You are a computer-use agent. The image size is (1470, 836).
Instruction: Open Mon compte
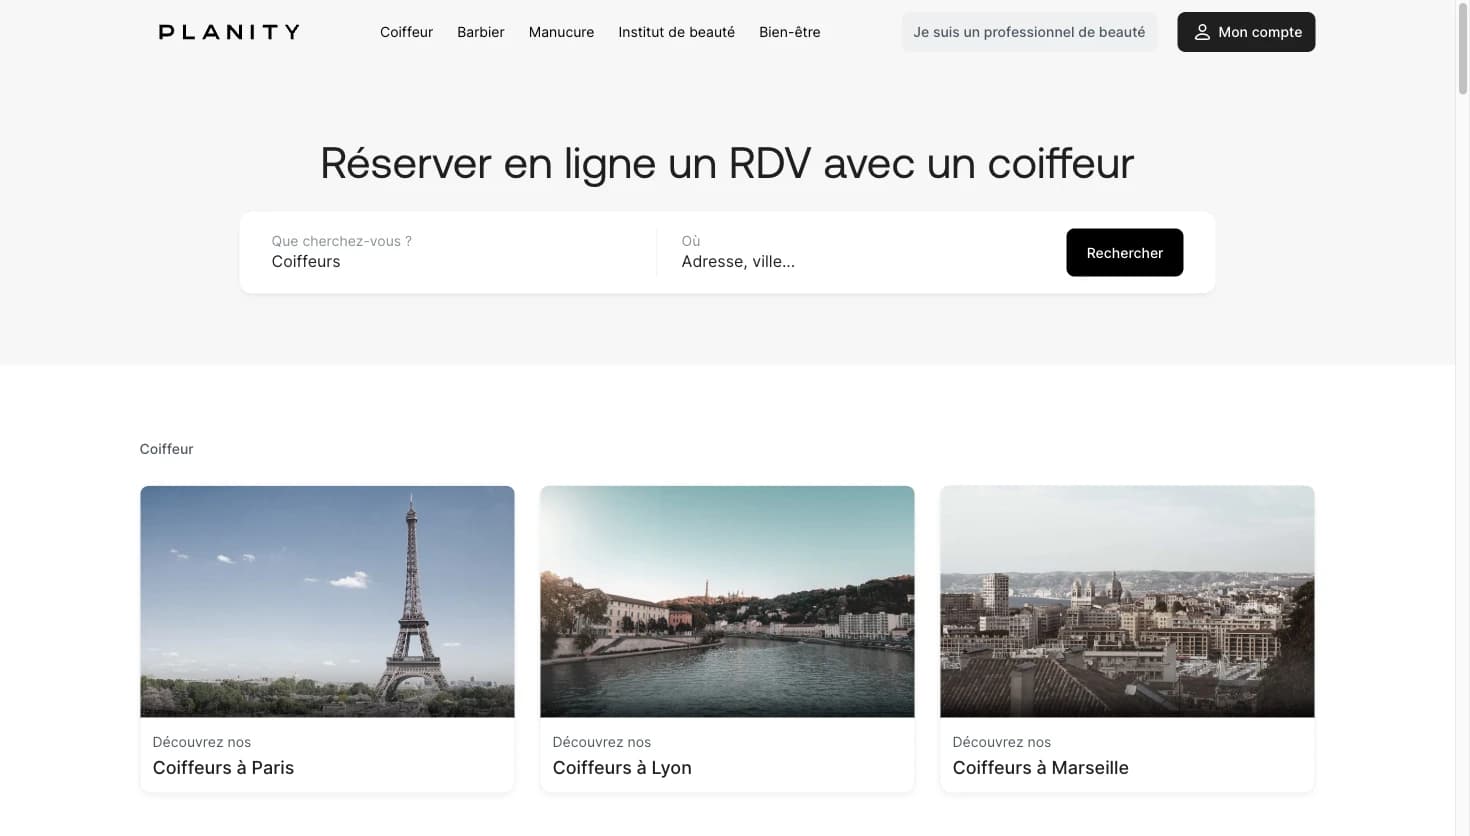tap(1246, 32)
